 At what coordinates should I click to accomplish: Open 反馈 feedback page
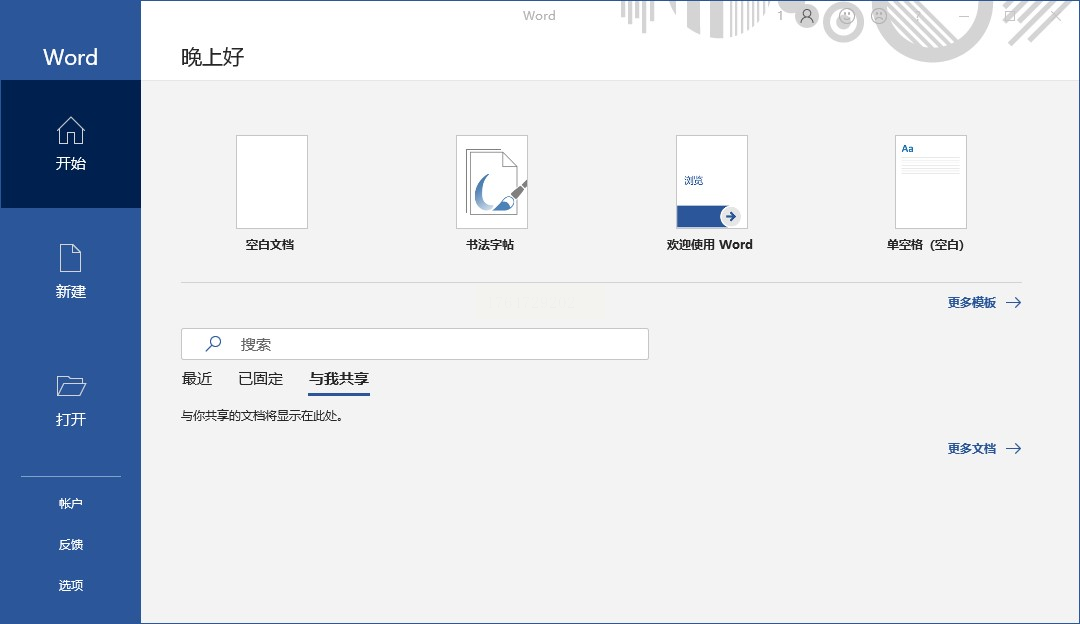[x=70, y=545]
